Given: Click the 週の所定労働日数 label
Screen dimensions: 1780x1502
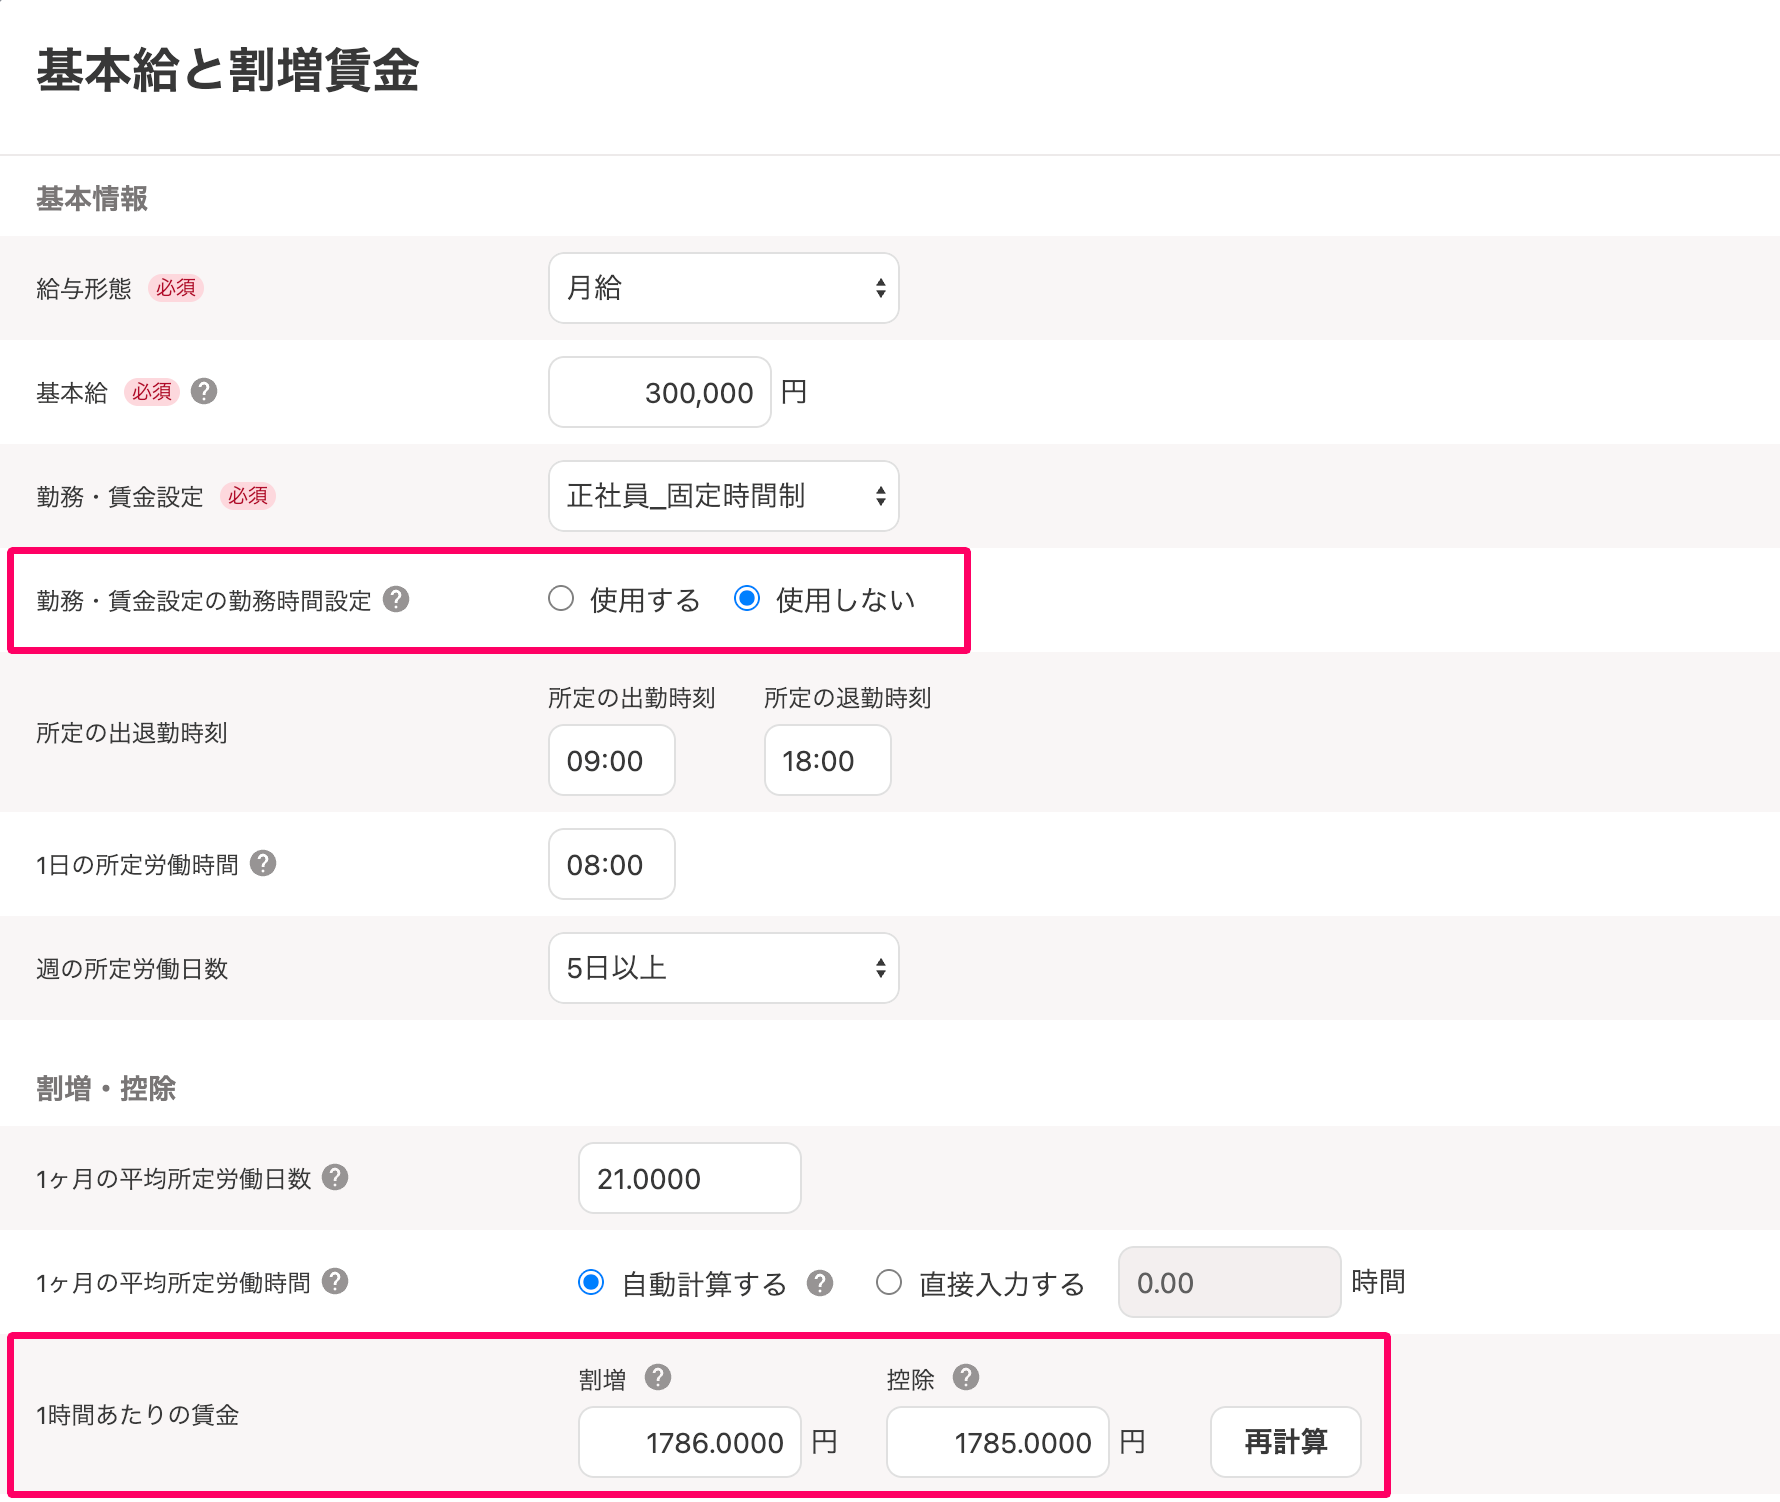Looking at the screenshot, I should click(x=132, y=969).
